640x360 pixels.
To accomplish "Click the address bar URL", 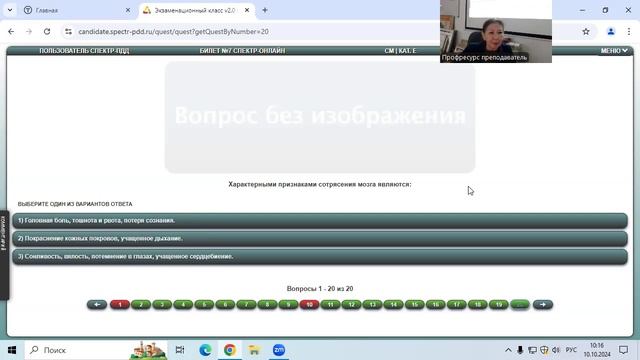I will click(x=173, y=31).
